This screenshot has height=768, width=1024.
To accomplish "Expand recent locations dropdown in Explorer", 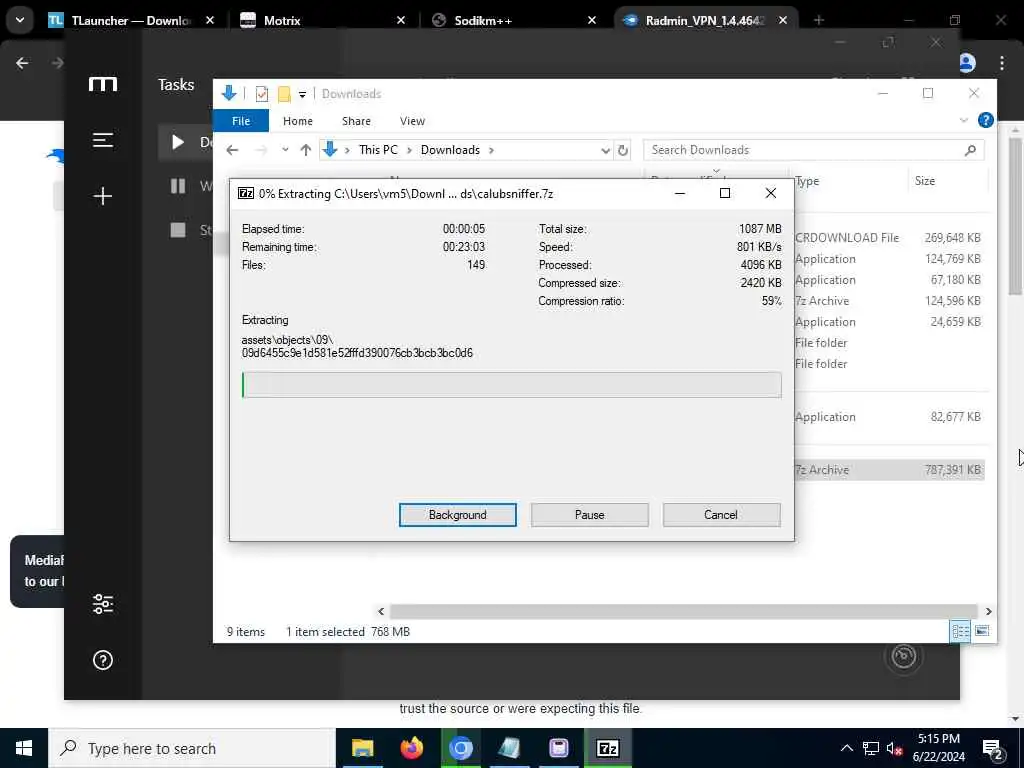I will (x=285, y=150).
